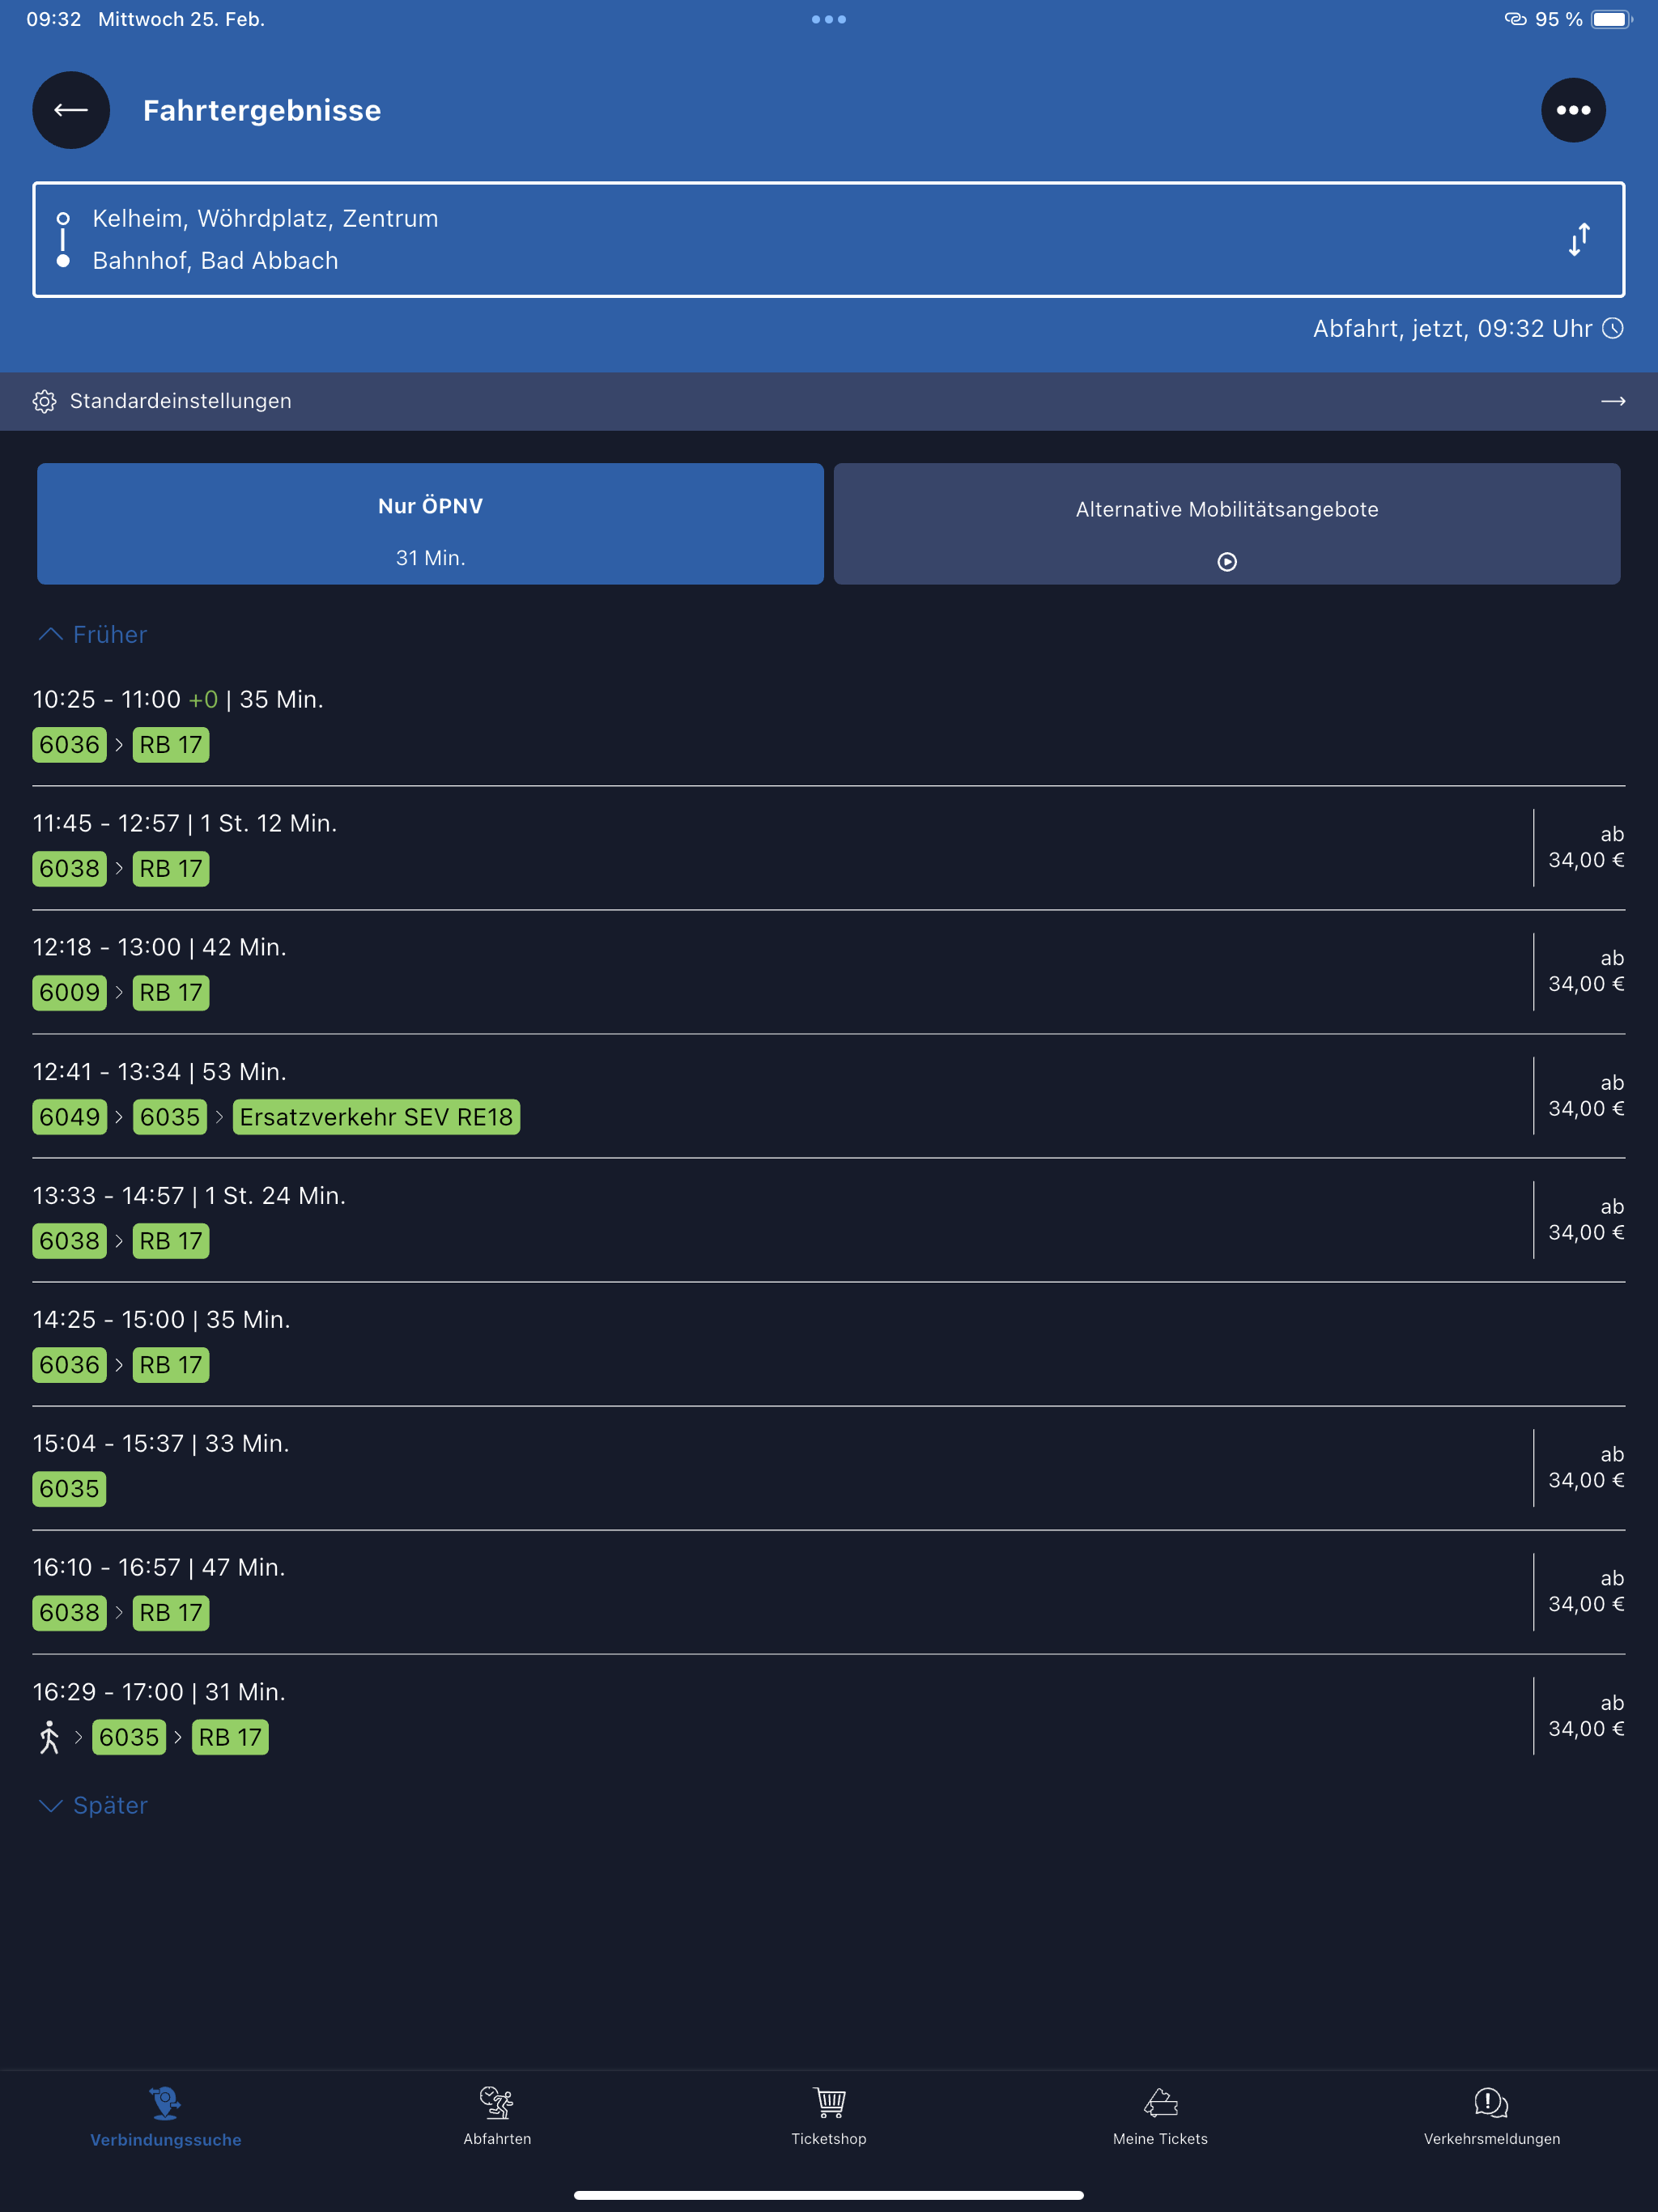This screenshot has height=2212, width=1658.
Task: Edit destination Bahnhof, Bad Abbach
Action: coord(215,260)
